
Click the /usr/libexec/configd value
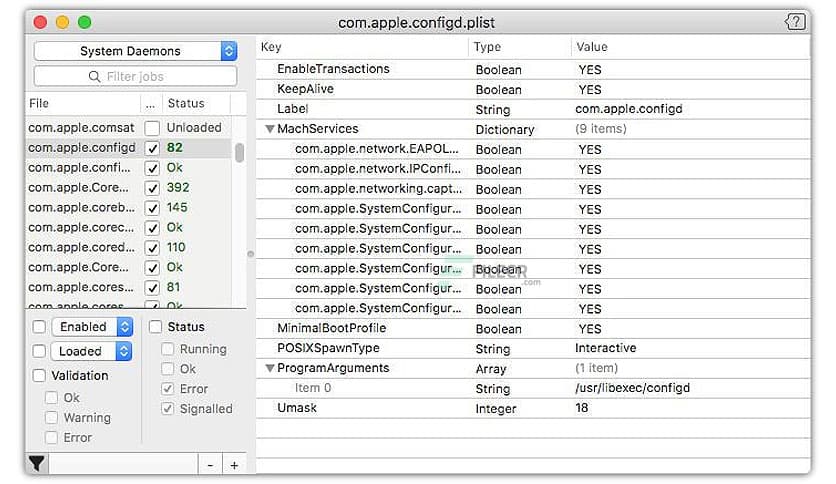[632, 388]
